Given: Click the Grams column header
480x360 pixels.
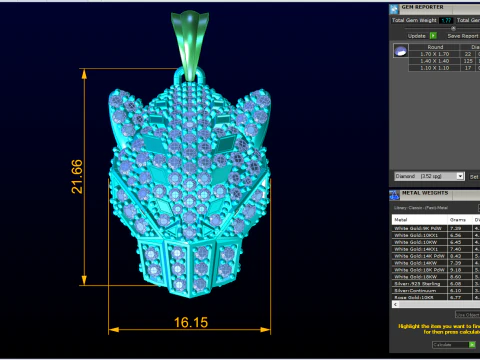Looking at the screenshot, I should [x=460, y=220].
